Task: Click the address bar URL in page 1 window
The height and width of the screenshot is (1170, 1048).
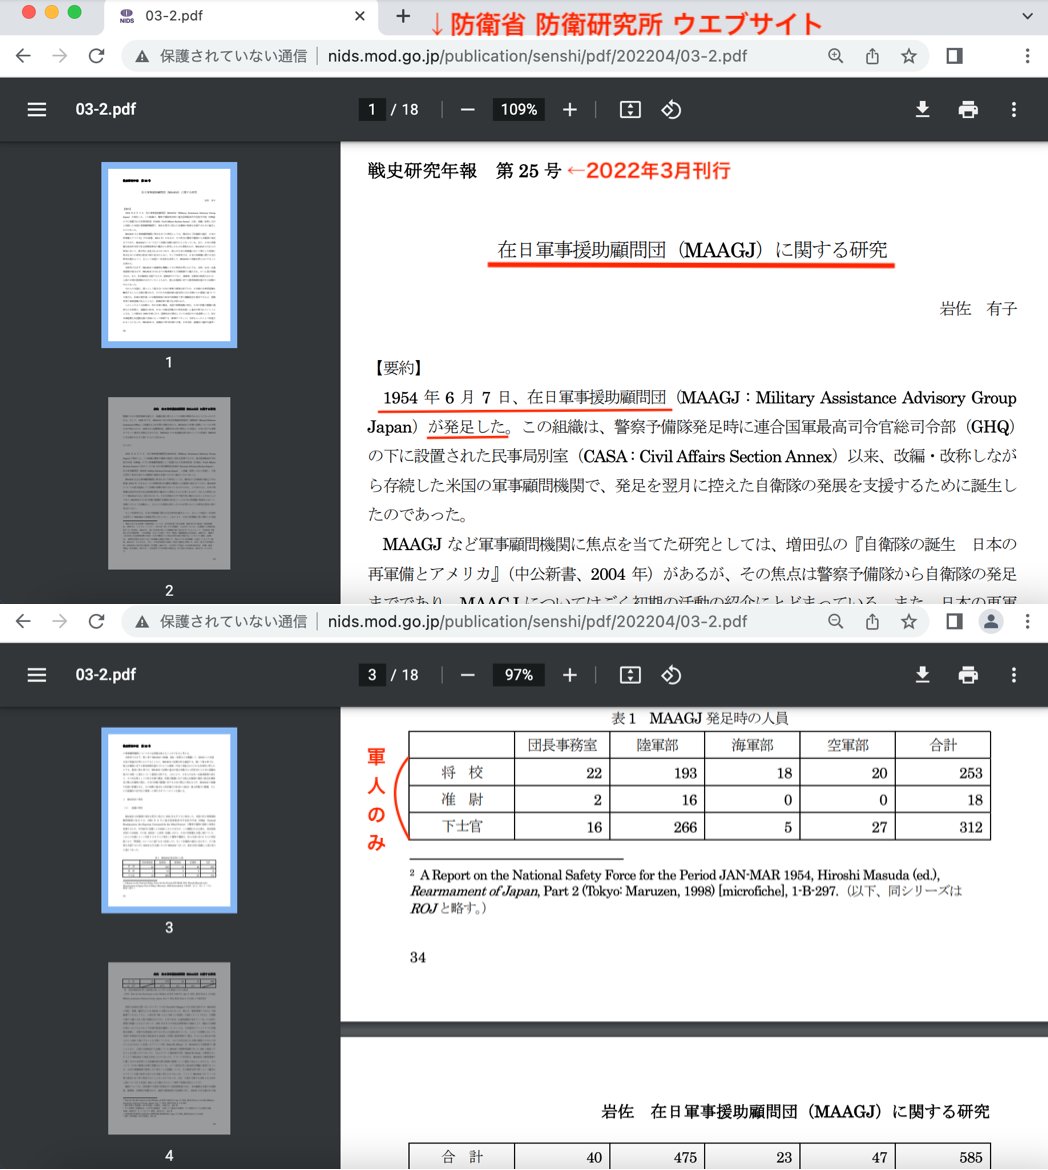Action: (537, 56)
